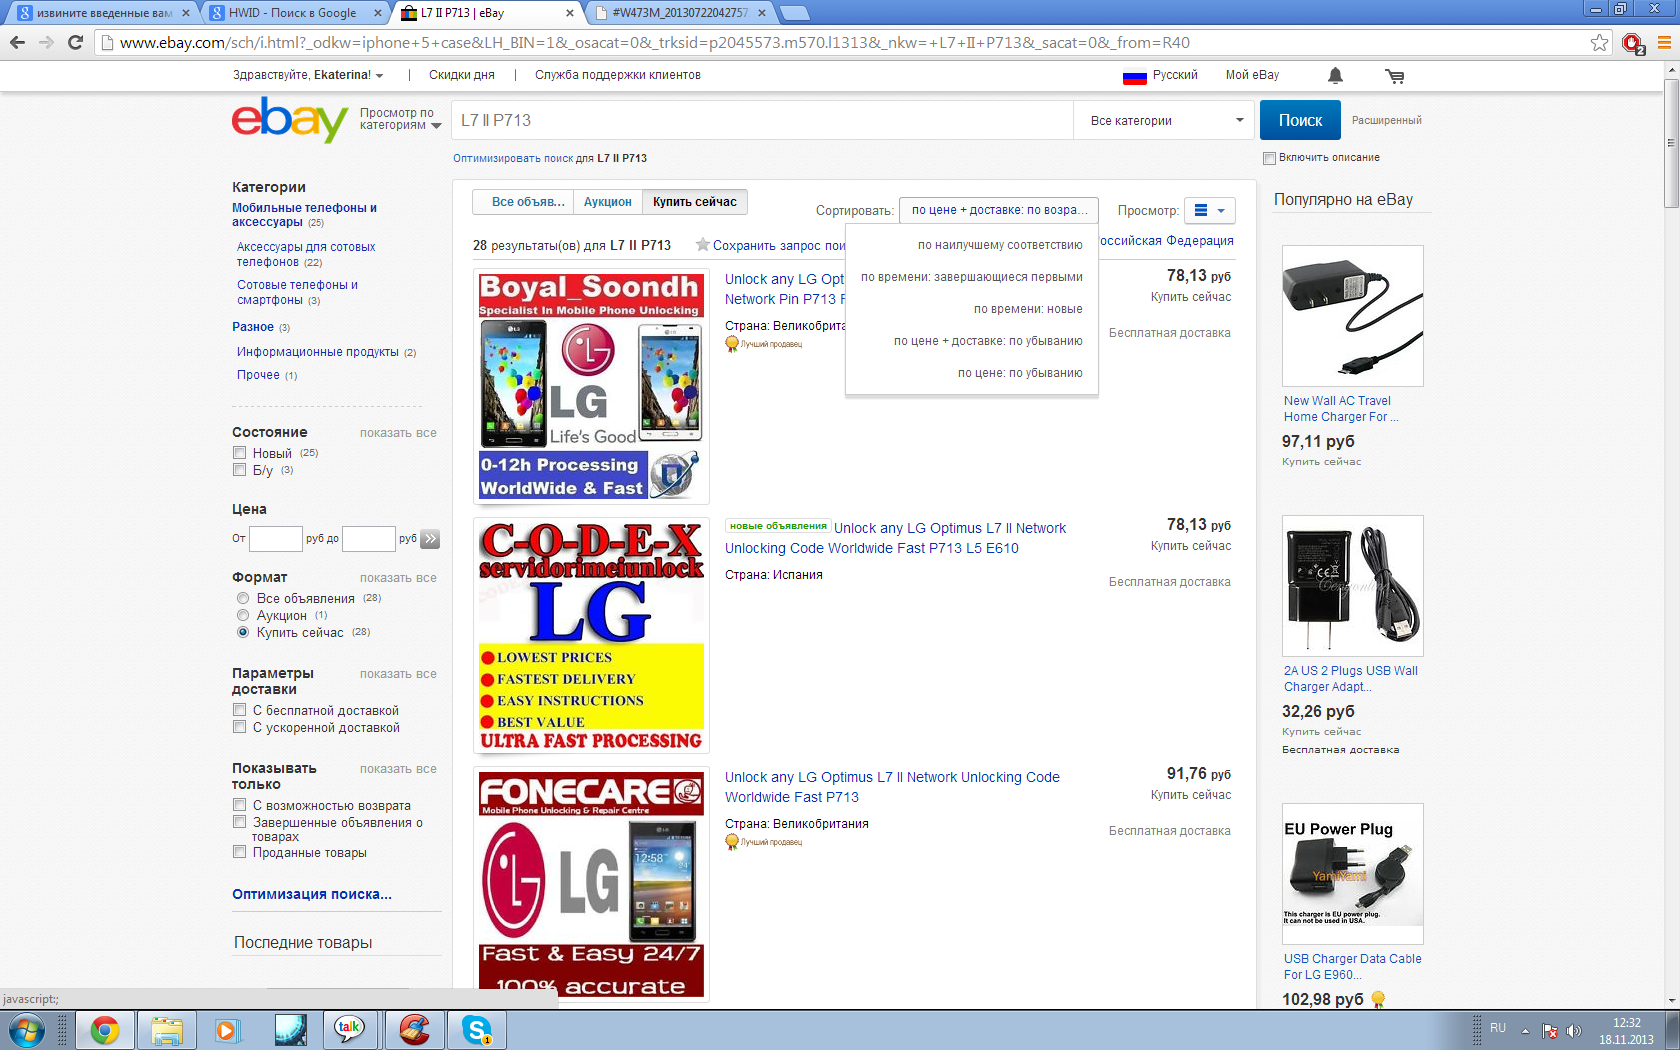Check 'С возможностью возврата' checkbox
The width and height of the screenshot is (1680, 1050).
239,805
